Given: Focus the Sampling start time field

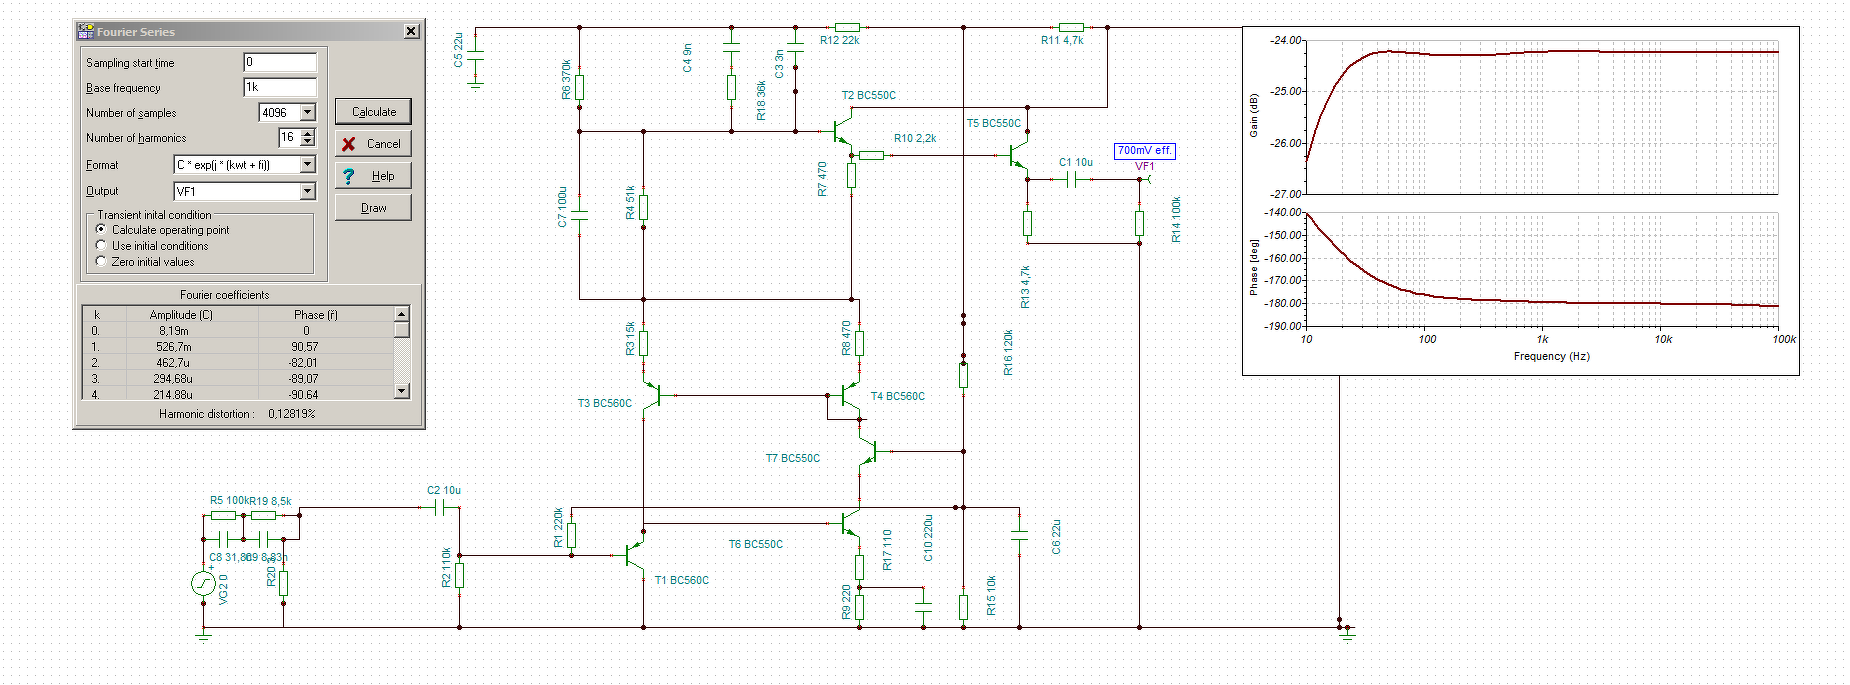Looking at the screenshot, I should click(280, 62).
